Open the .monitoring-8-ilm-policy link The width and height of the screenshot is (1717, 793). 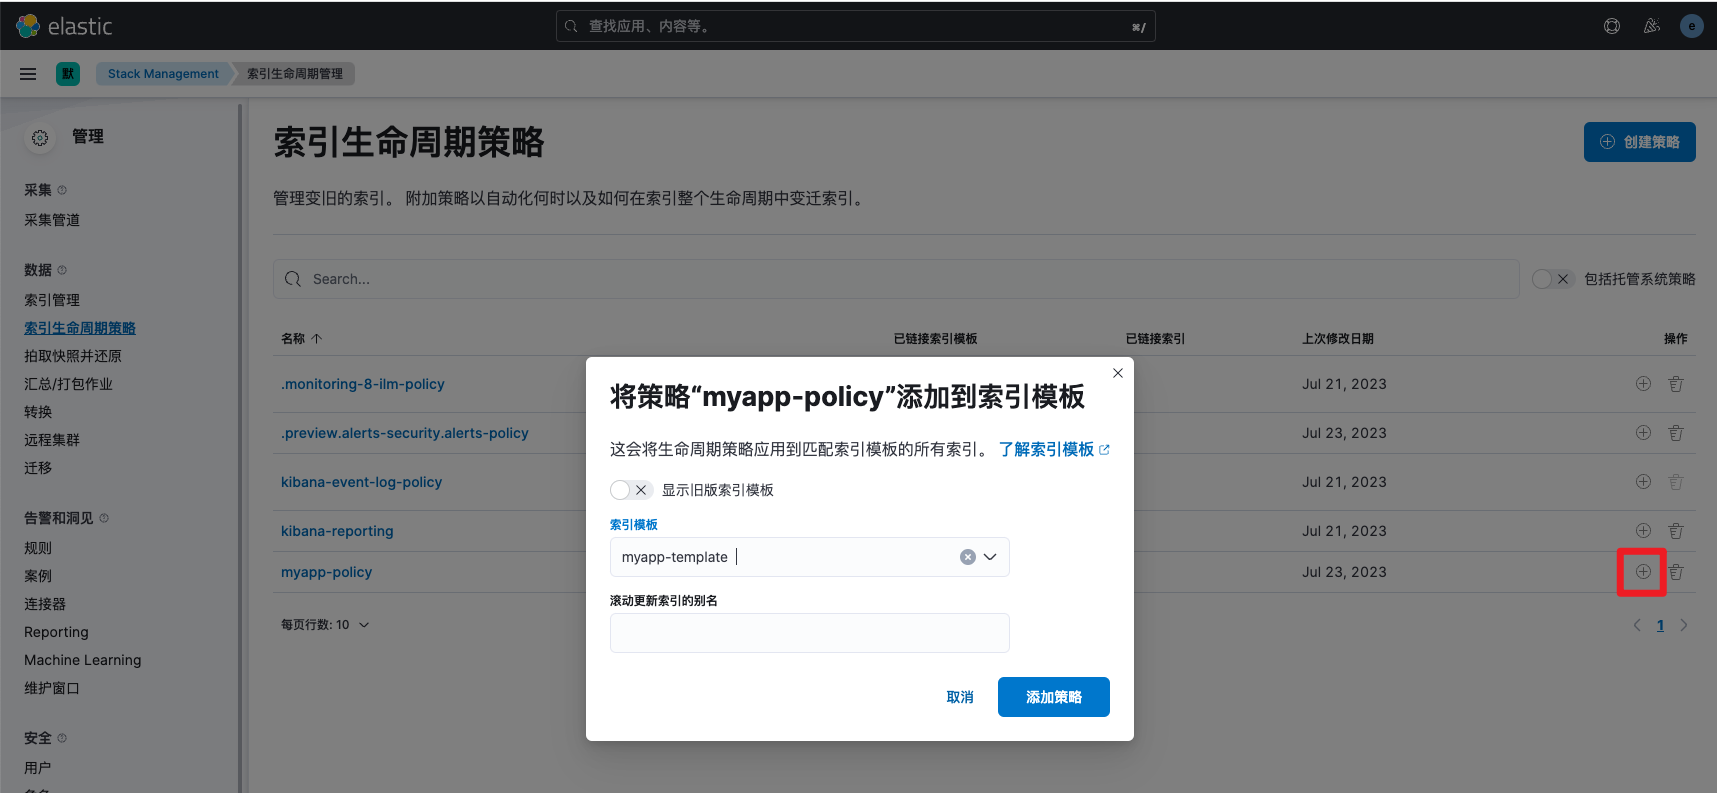coord(362,384)
